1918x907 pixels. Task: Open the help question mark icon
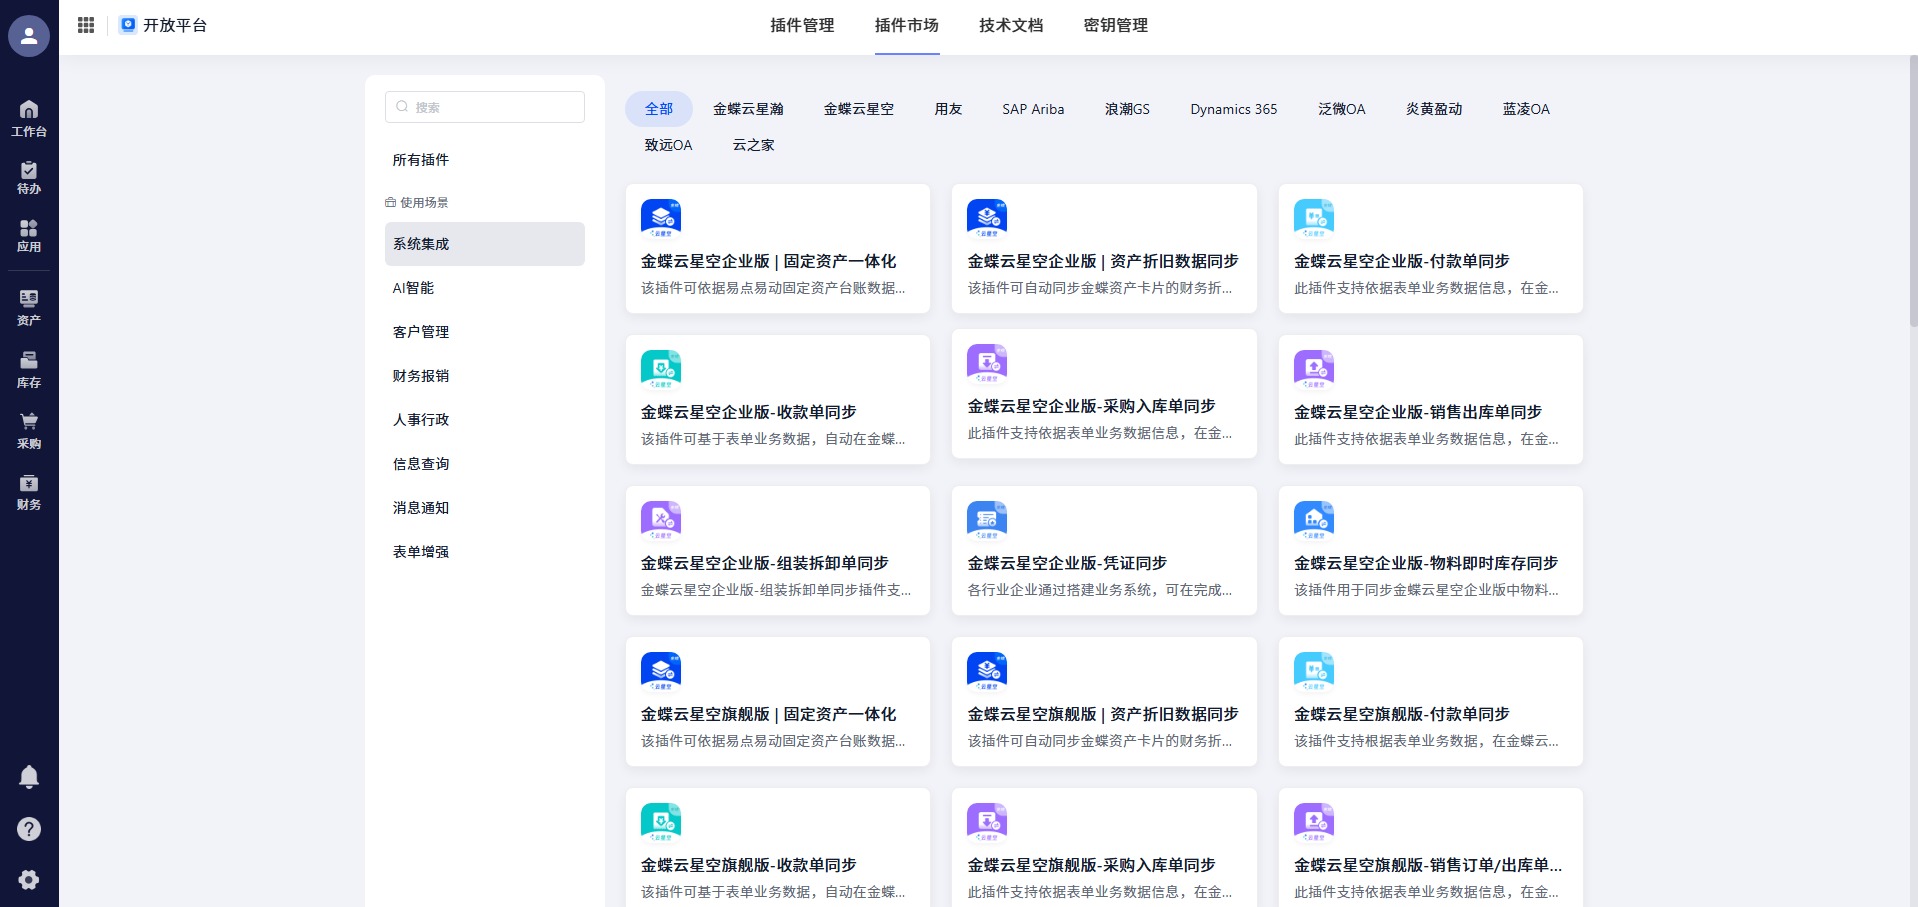click(29, 829)
